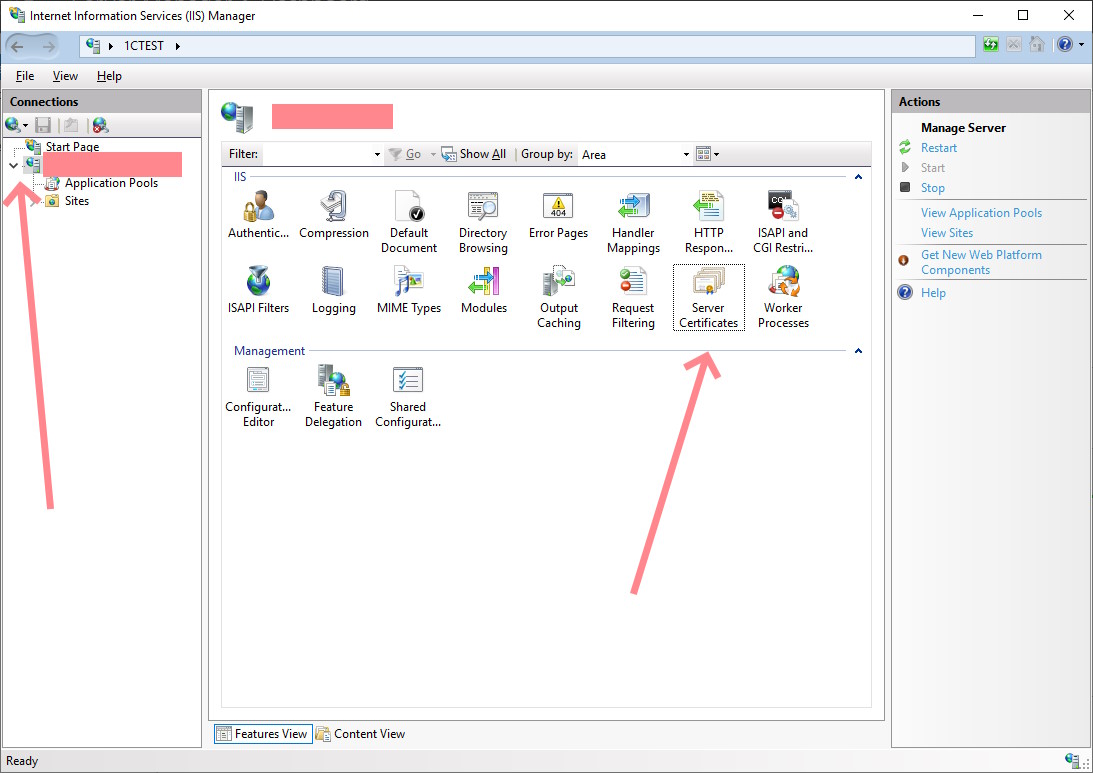Screen dimensions: 1093x773
Task: Collapse the Management group section
Action: (858, 351)
